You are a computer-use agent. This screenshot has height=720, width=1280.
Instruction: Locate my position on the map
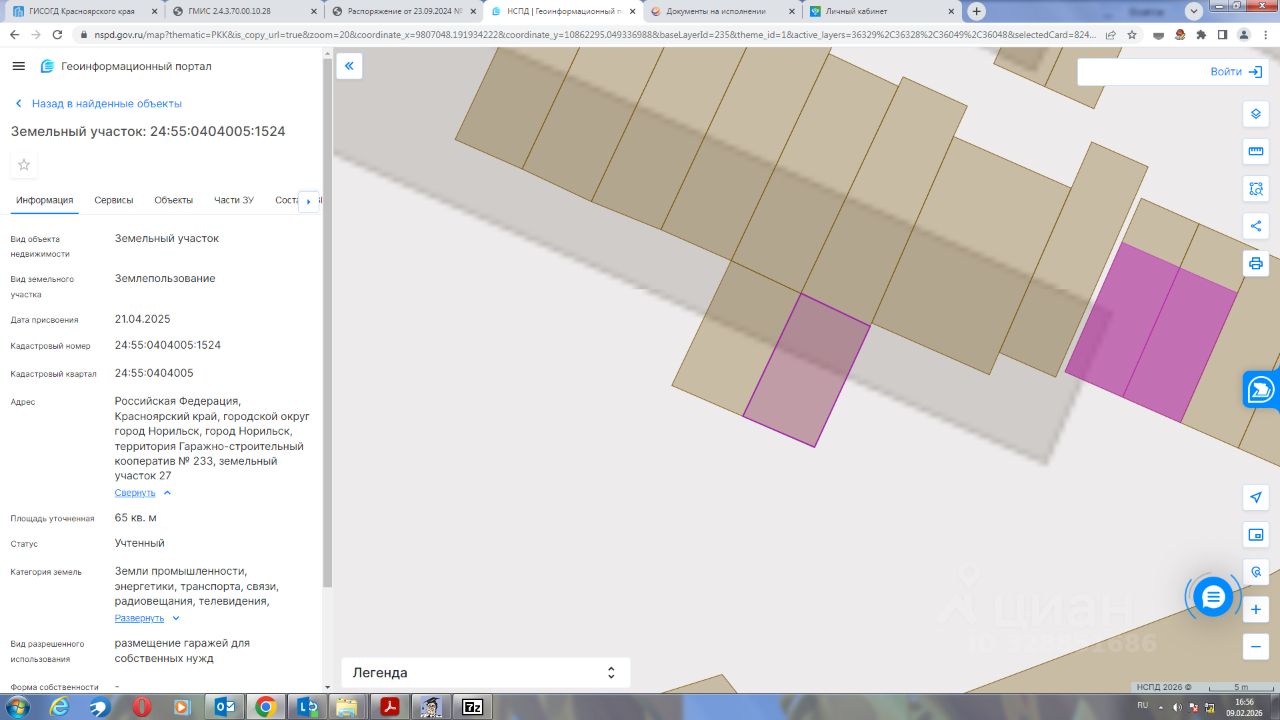pos(1256,497)
